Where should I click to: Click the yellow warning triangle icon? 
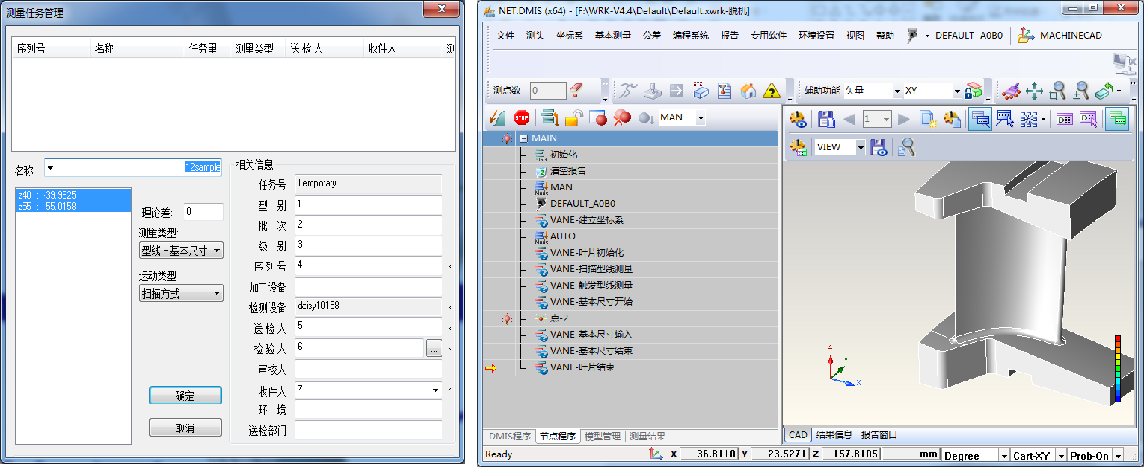(x=771, y=91)
